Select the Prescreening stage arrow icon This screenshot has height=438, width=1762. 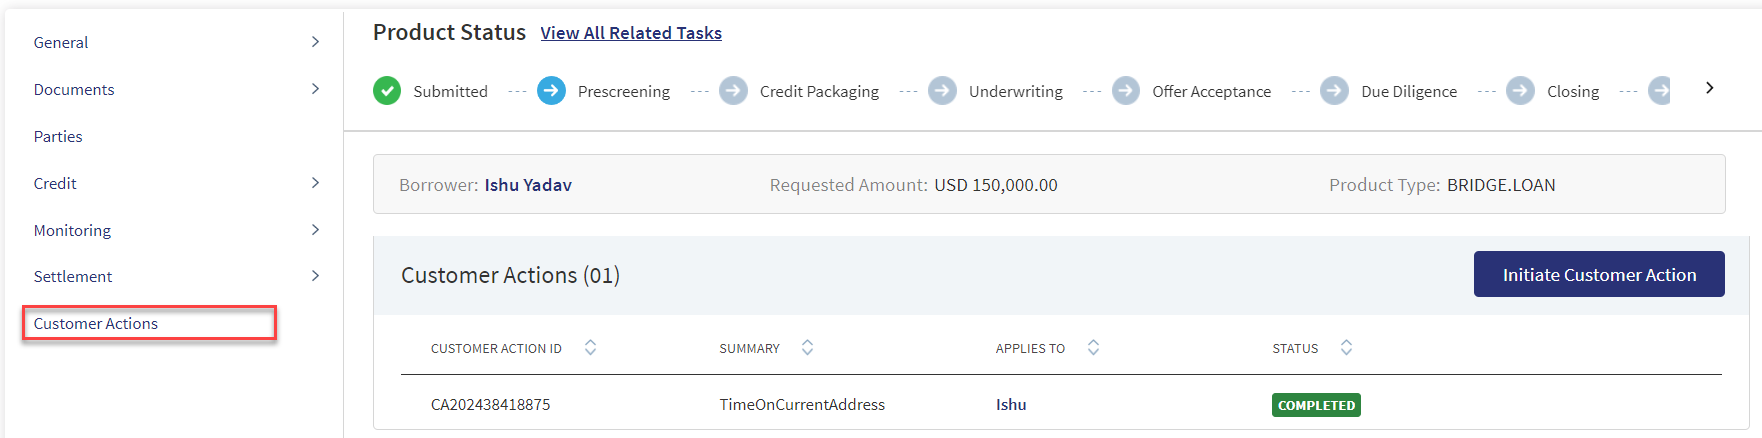[551, 91]
